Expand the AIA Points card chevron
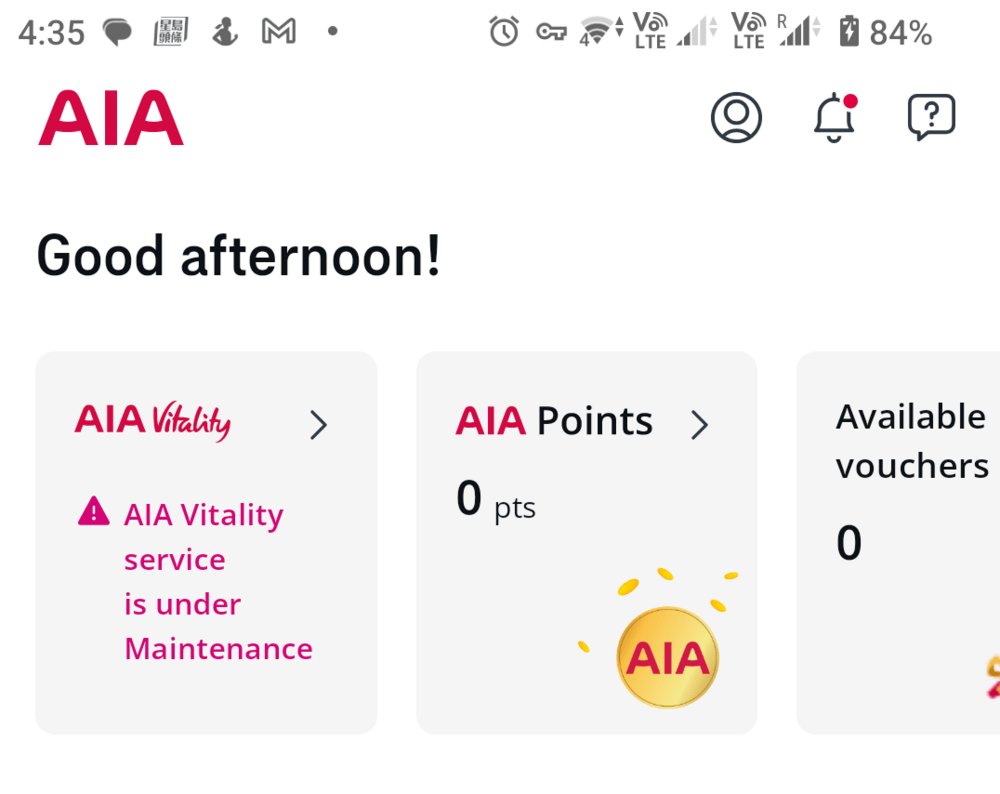 pyautogui.click(x=700, y=423)
